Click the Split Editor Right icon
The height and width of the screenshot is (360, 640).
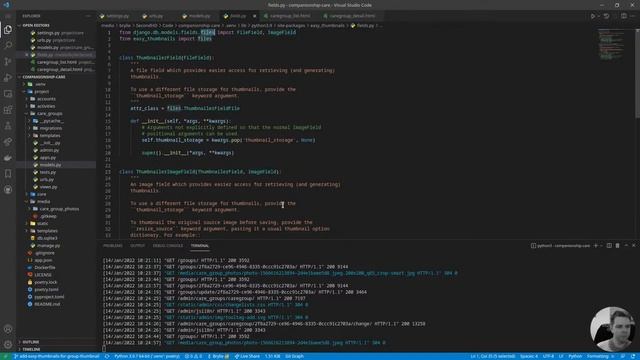click(624, 16)
